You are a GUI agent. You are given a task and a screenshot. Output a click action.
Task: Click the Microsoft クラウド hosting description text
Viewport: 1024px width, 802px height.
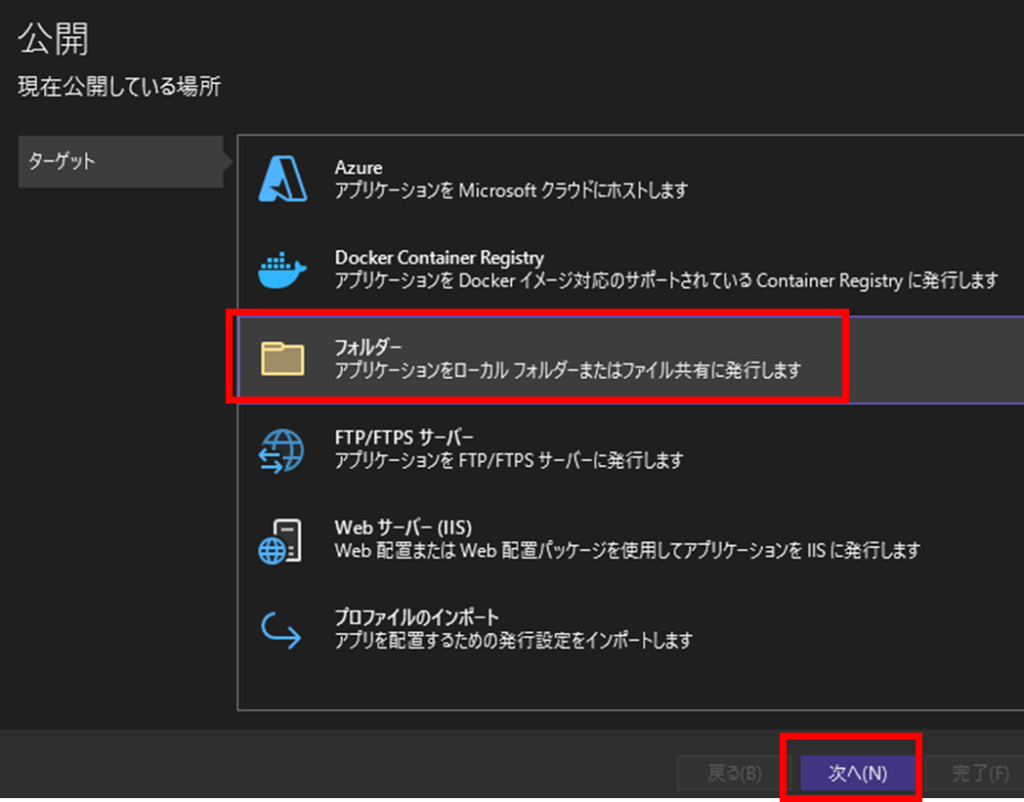point(511,190)
